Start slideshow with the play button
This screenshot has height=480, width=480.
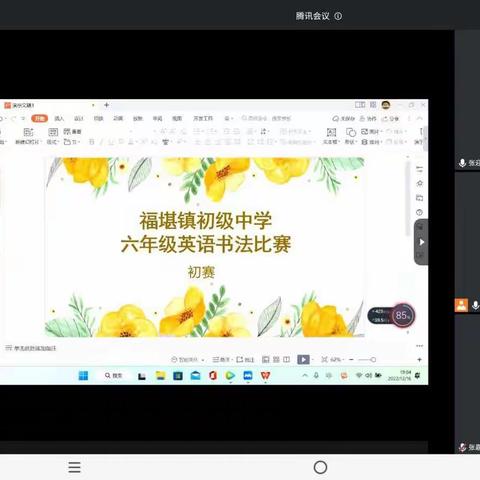303,360
